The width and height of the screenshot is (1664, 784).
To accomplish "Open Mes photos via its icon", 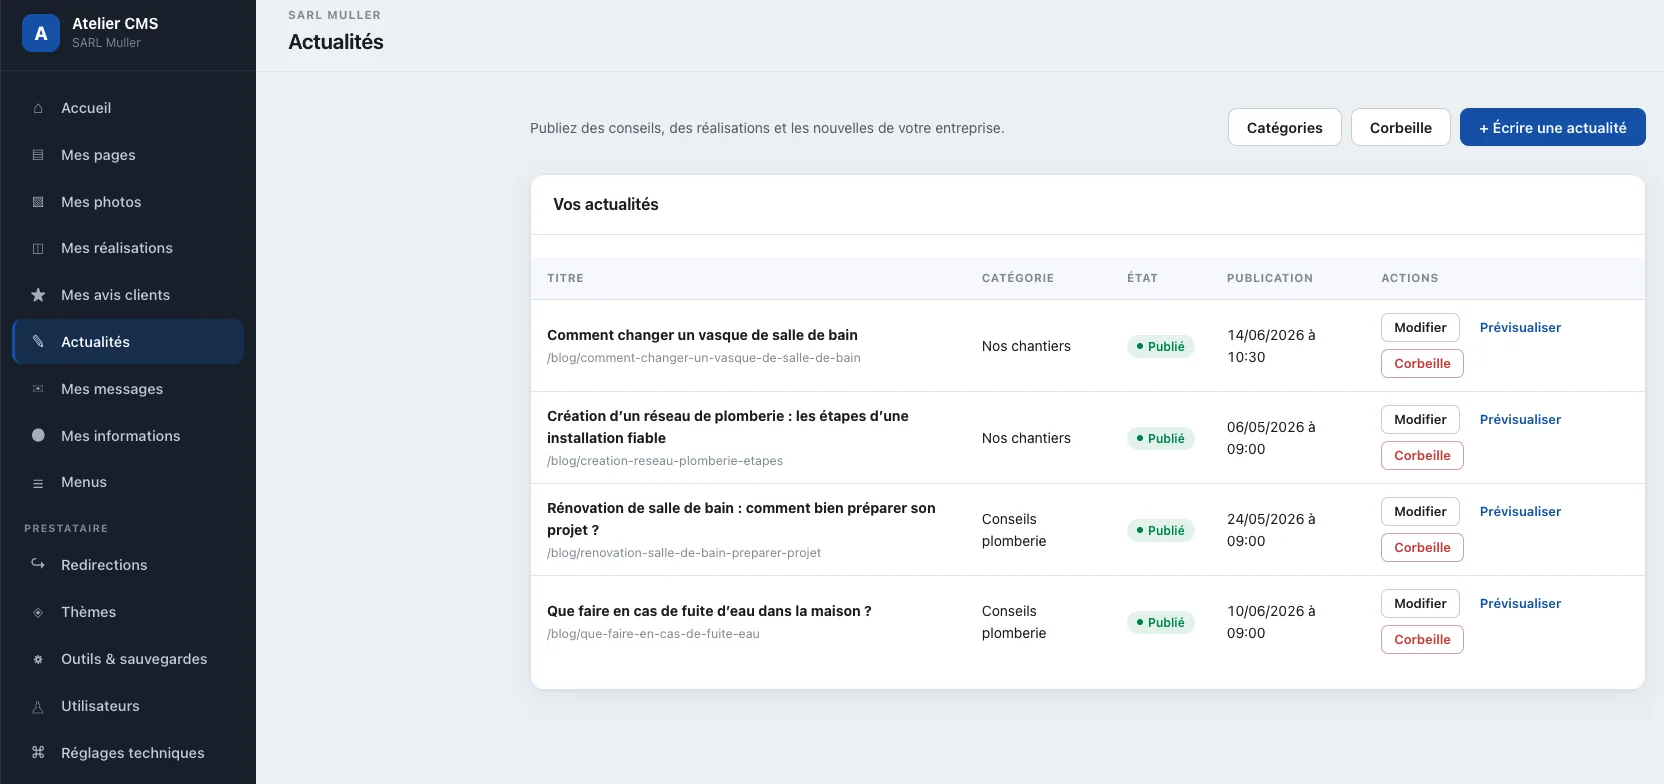I will [38, 202].
